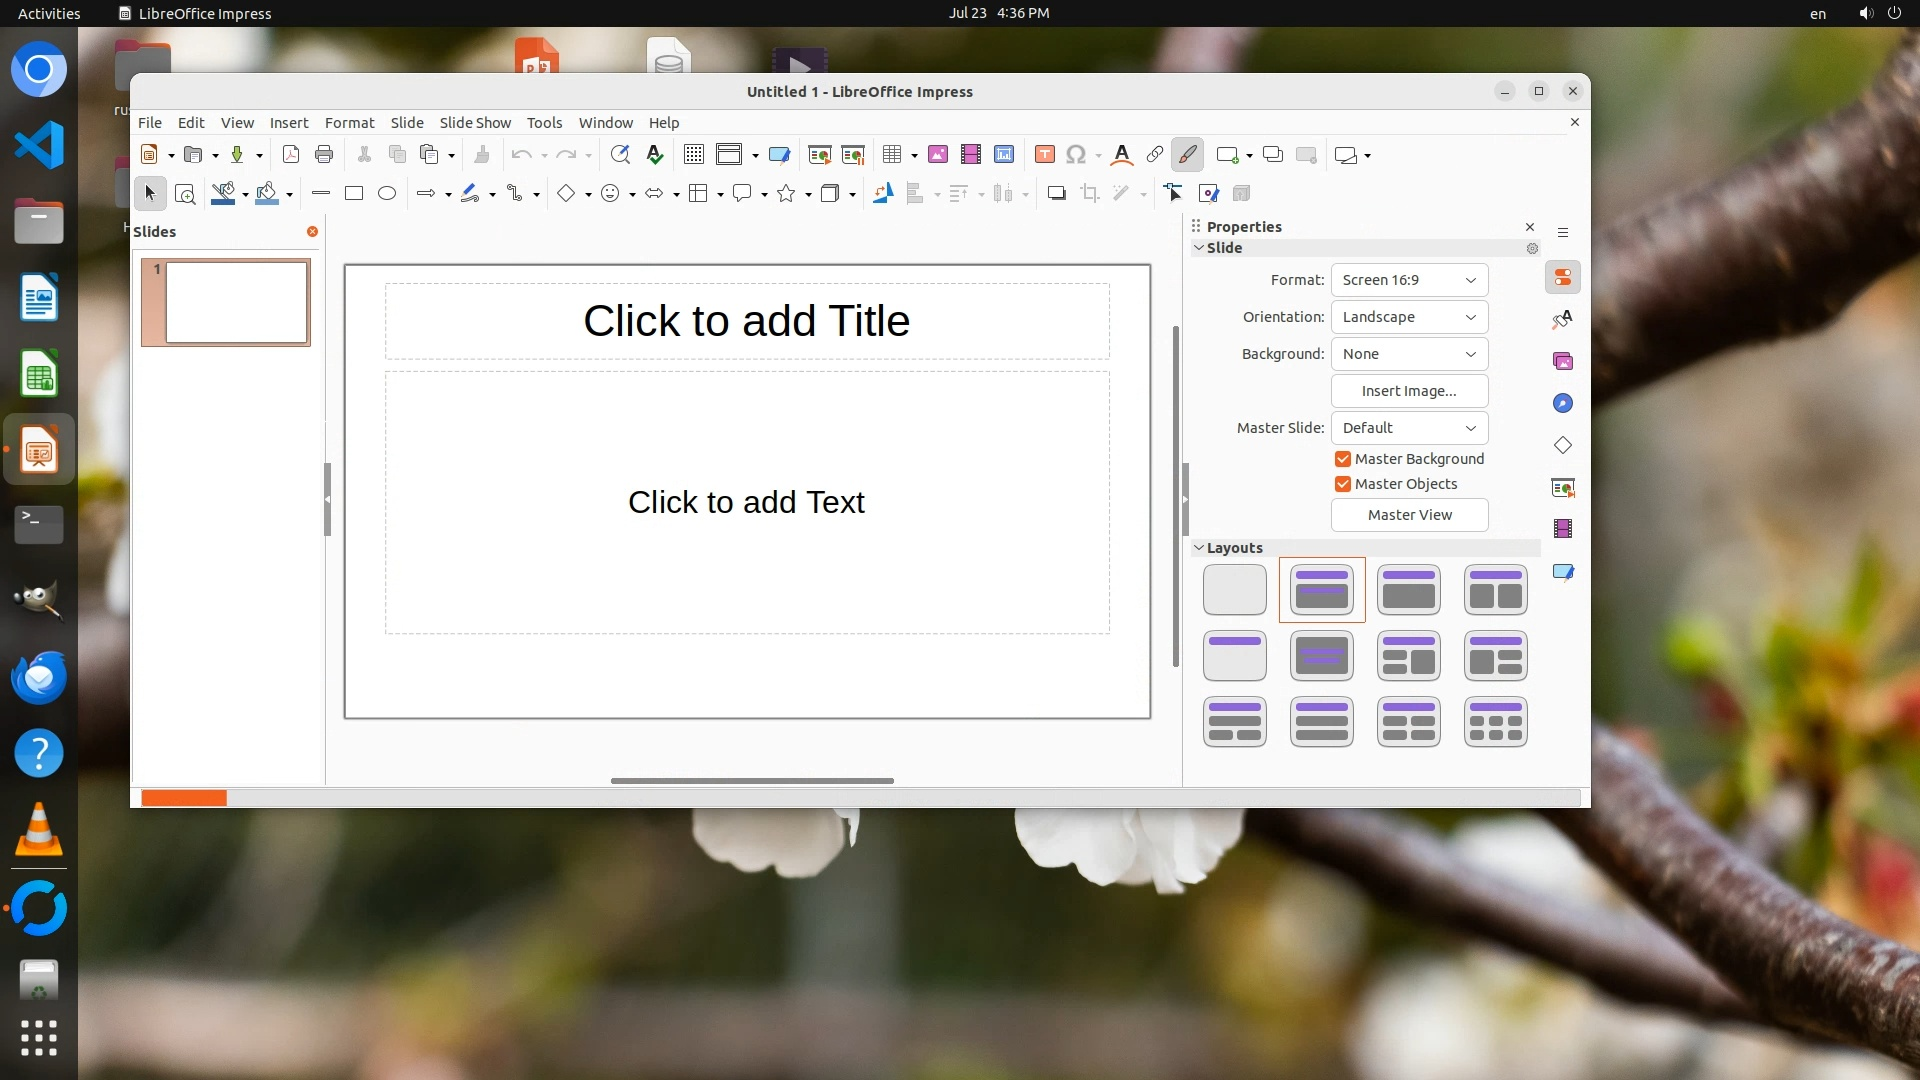Click the Print toolbar icon
The width and height of the screenshot is (1920, 1080).
pos(324,155)
